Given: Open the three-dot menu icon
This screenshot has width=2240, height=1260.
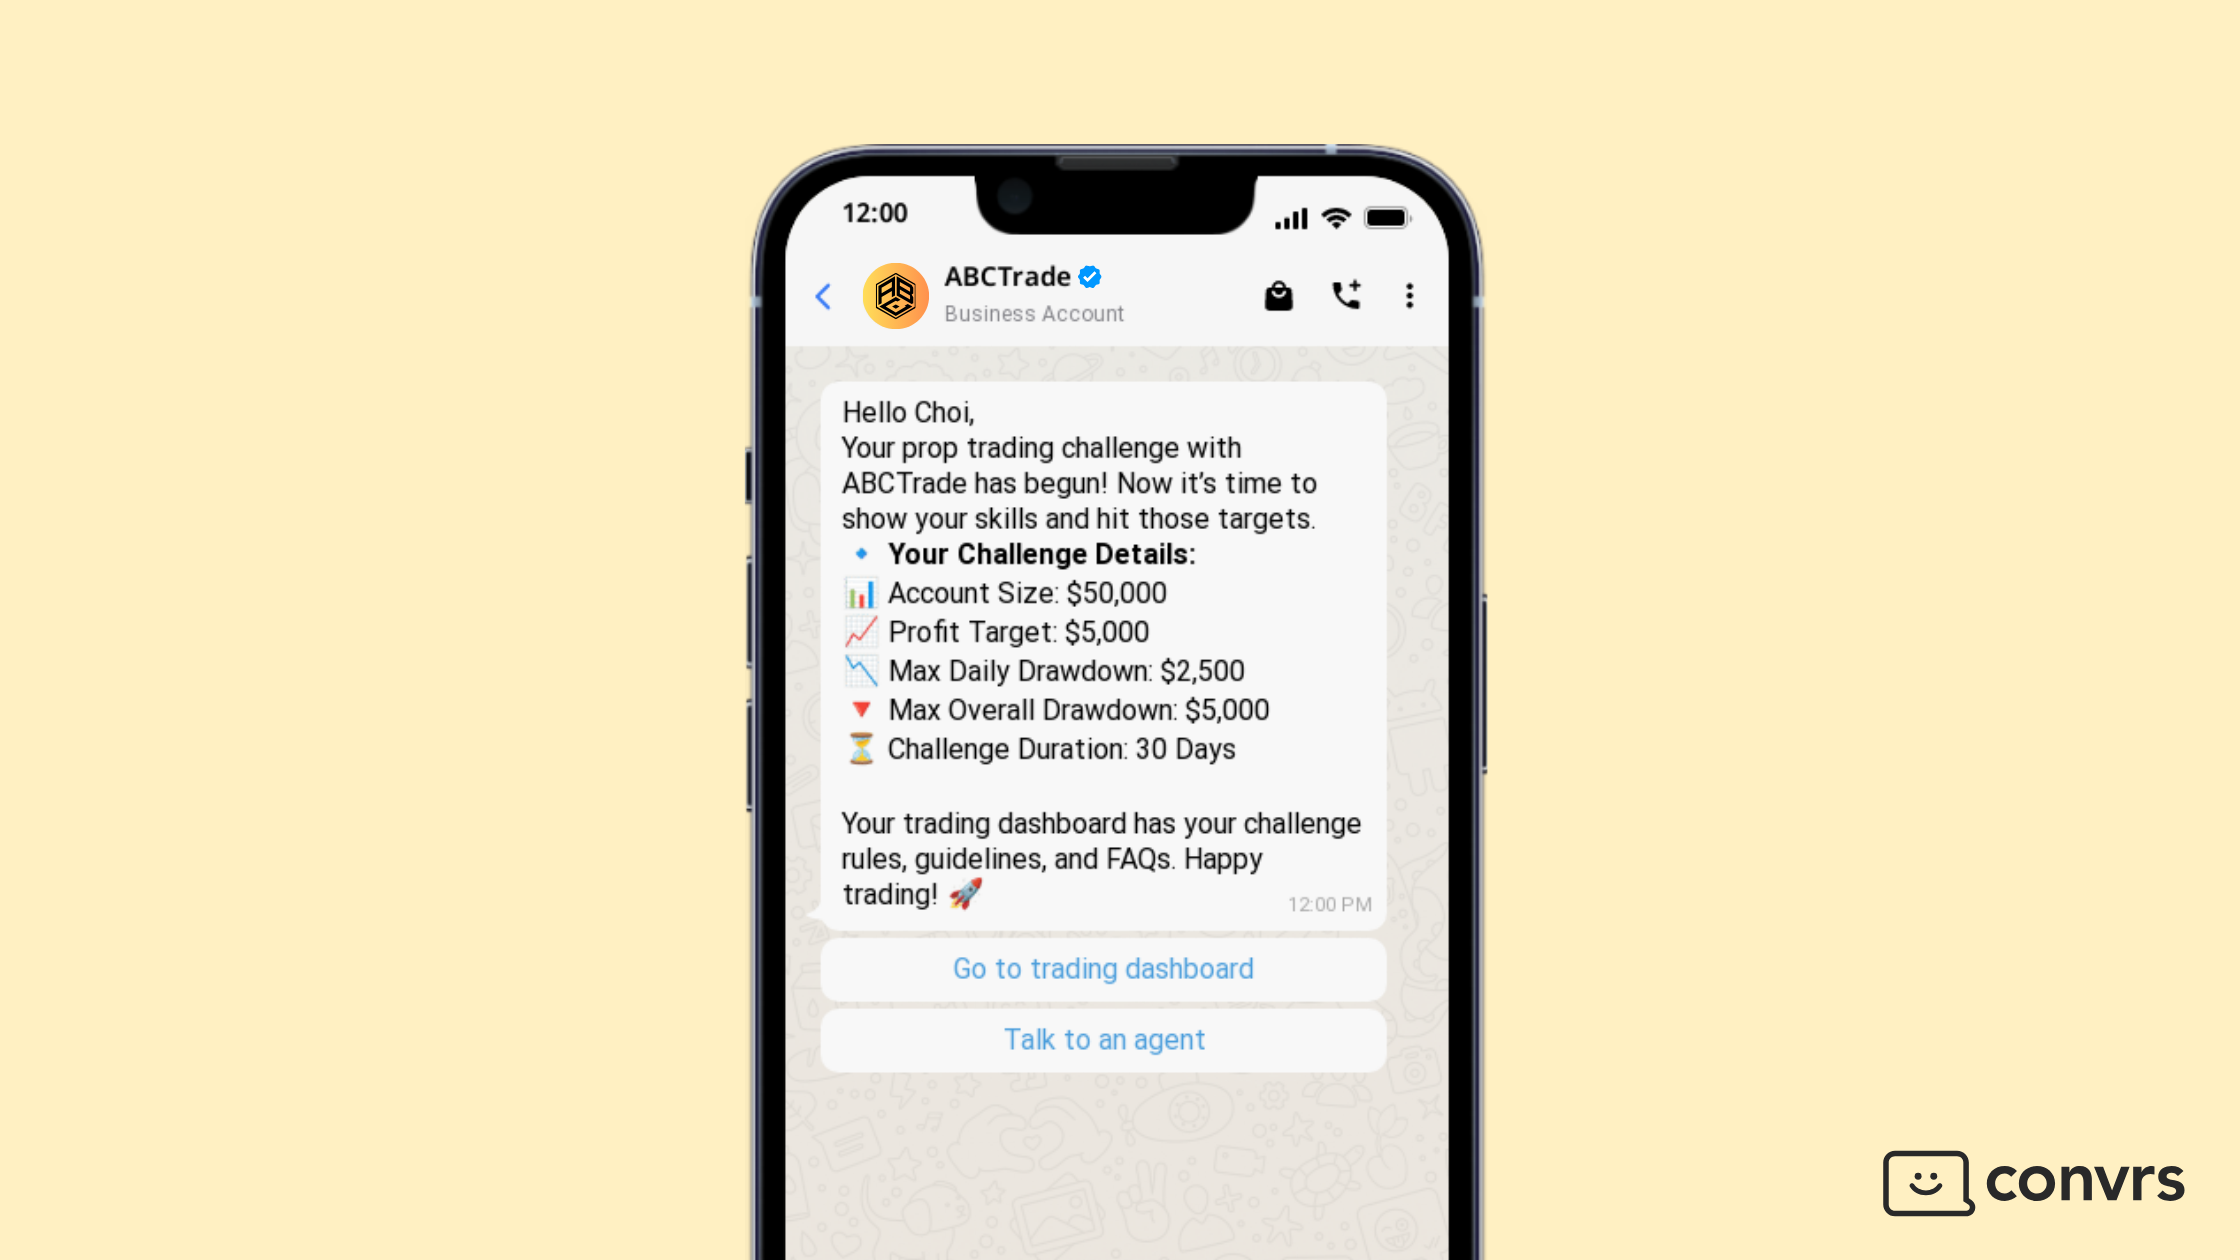Looking at the screenshot, I should point(1409,295).
